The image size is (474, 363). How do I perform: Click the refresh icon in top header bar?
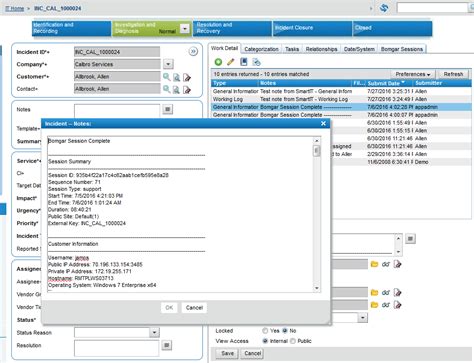pyautogui.click(x=384, y=8)
